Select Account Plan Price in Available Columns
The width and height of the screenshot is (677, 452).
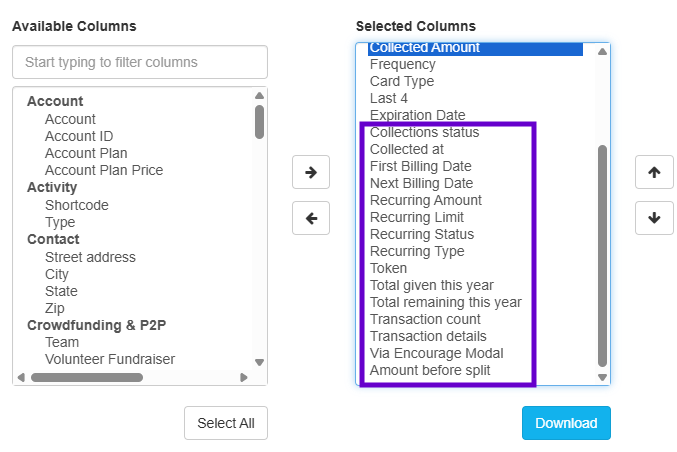coord(104,170)
